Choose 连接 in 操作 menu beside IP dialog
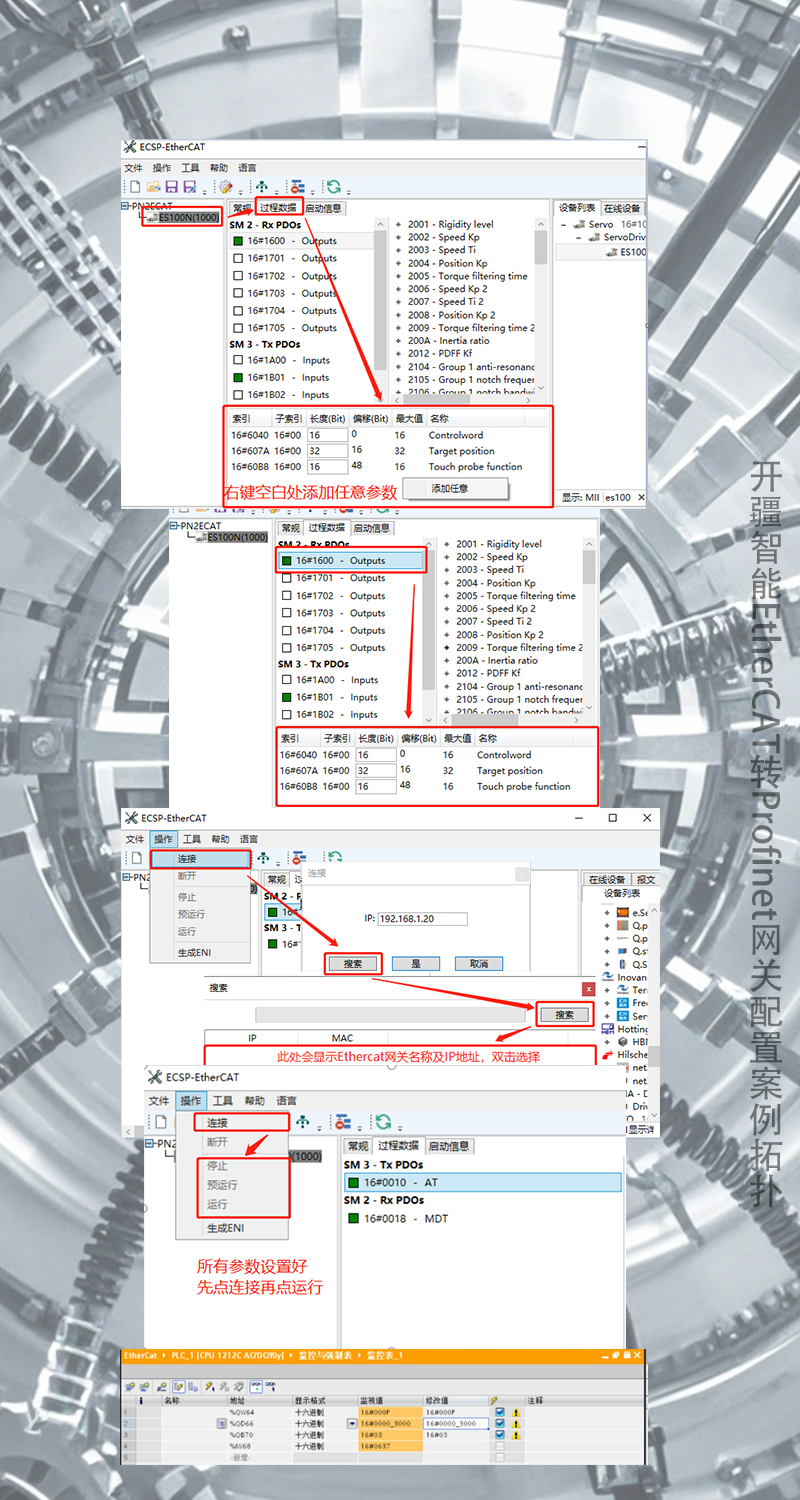Image resolution: width=800 pixels, height=1500 pixels. (x=199, y=859)
